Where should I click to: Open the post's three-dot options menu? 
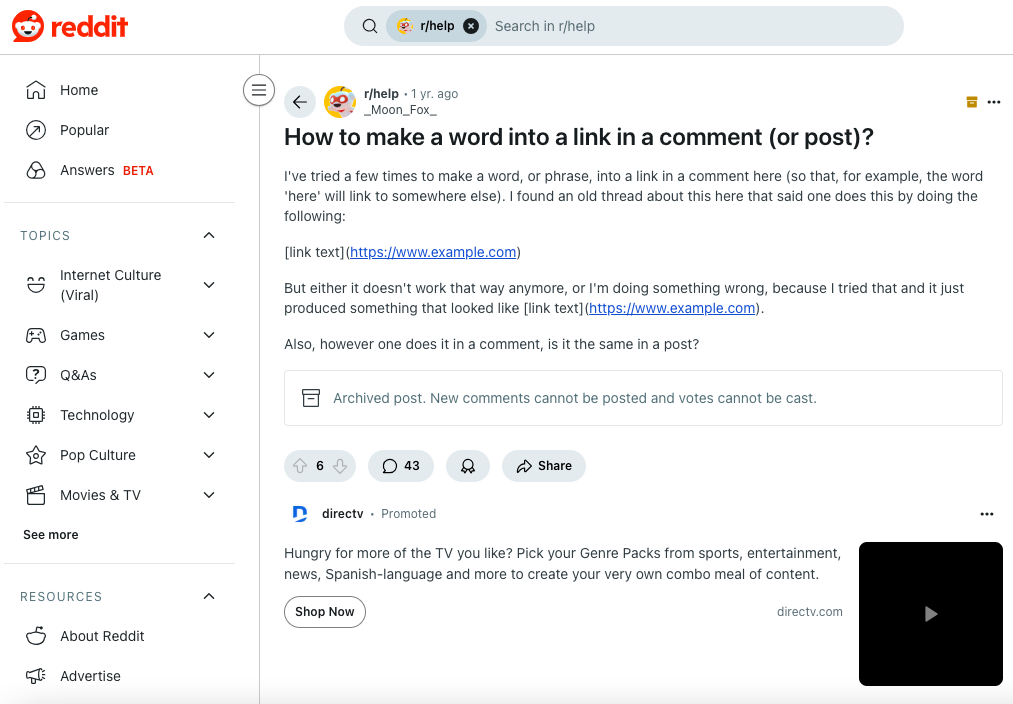[993, 102]
